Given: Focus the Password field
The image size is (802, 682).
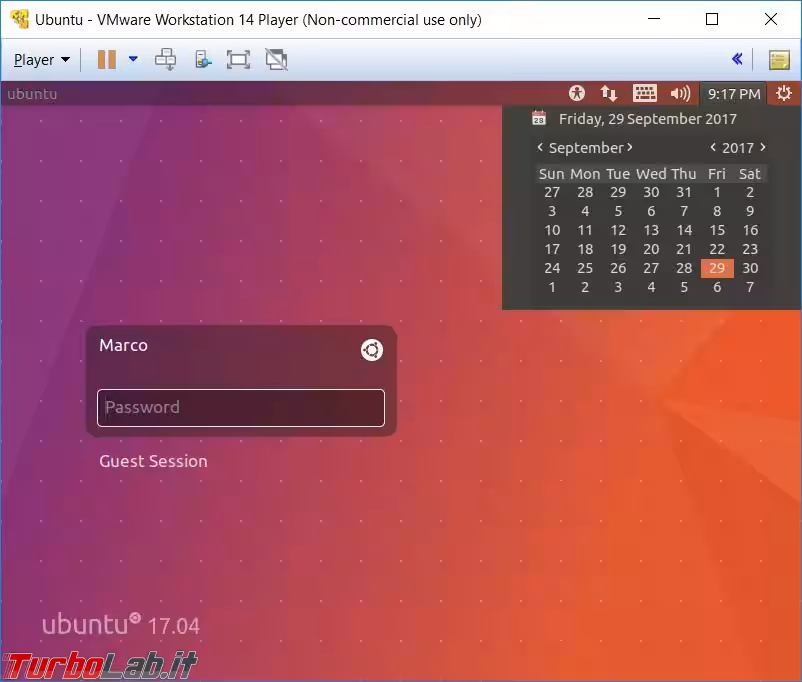Looking at the screenshot, I should pos(241,408).
